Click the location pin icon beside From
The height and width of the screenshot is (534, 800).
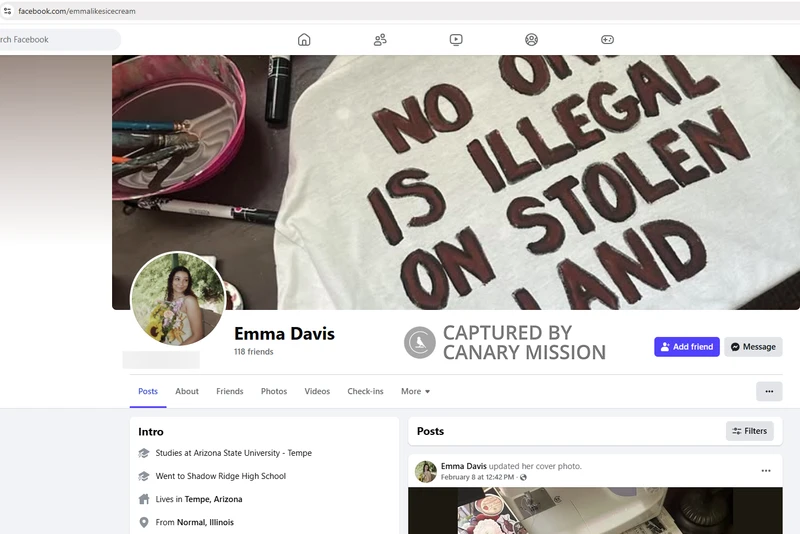pos(144,522)
